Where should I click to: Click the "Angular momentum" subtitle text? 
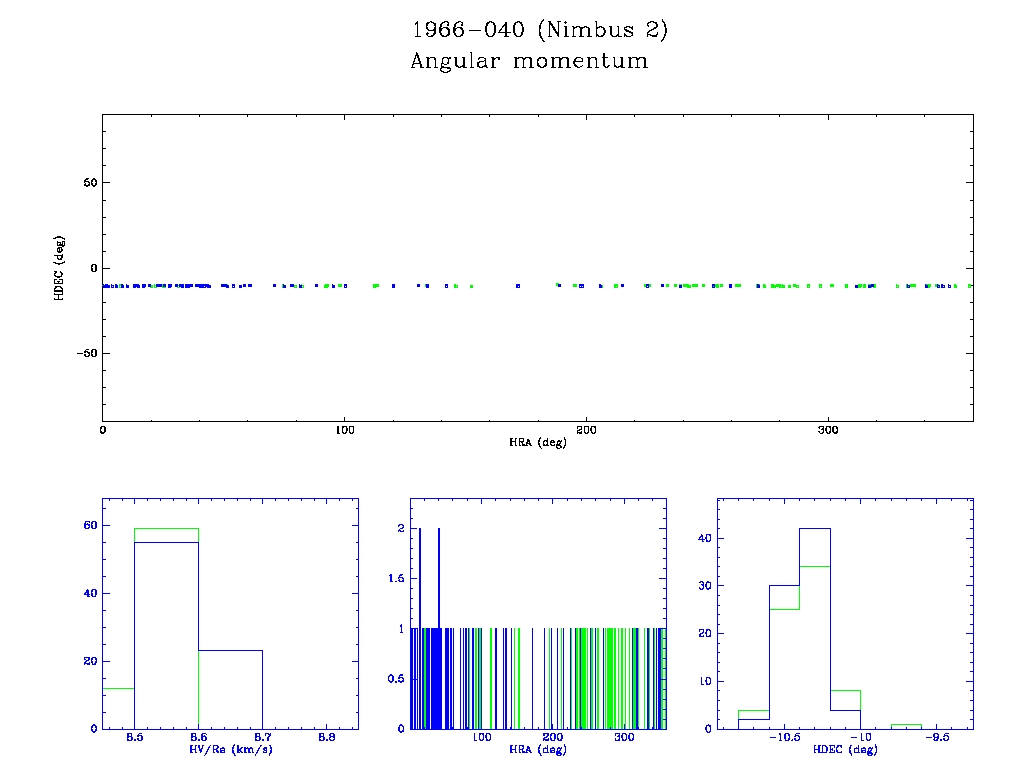click(x=529, y=62)
